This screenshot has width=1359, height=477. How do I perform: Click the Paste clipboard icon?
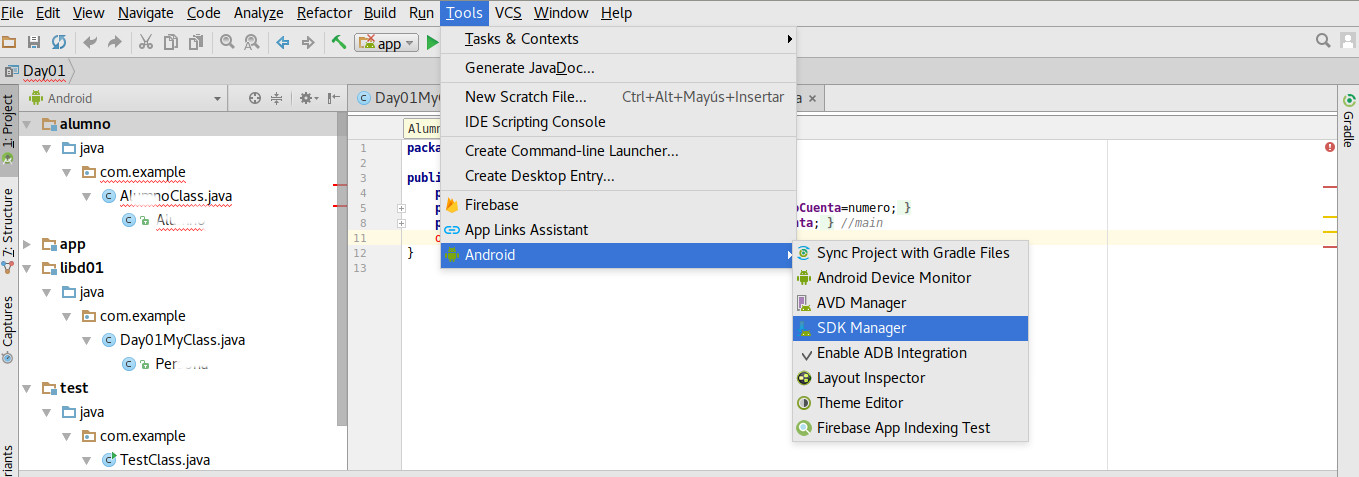point(196,42)
